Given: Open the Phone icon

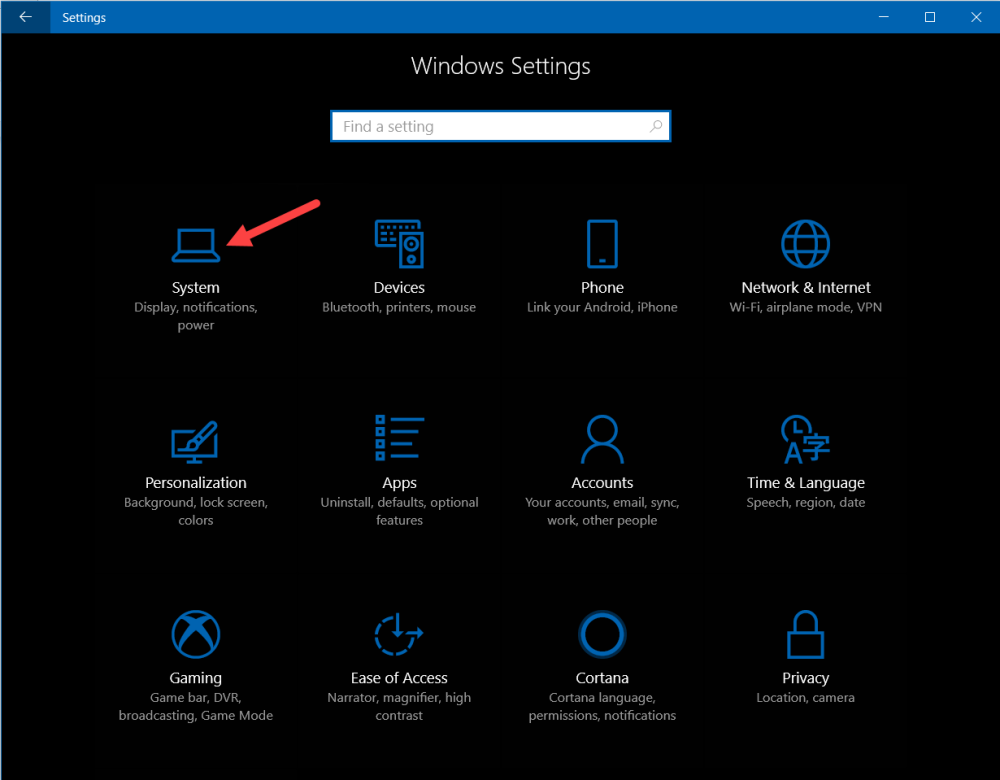Looking at the screenshot, I should (x=602, y=244).
